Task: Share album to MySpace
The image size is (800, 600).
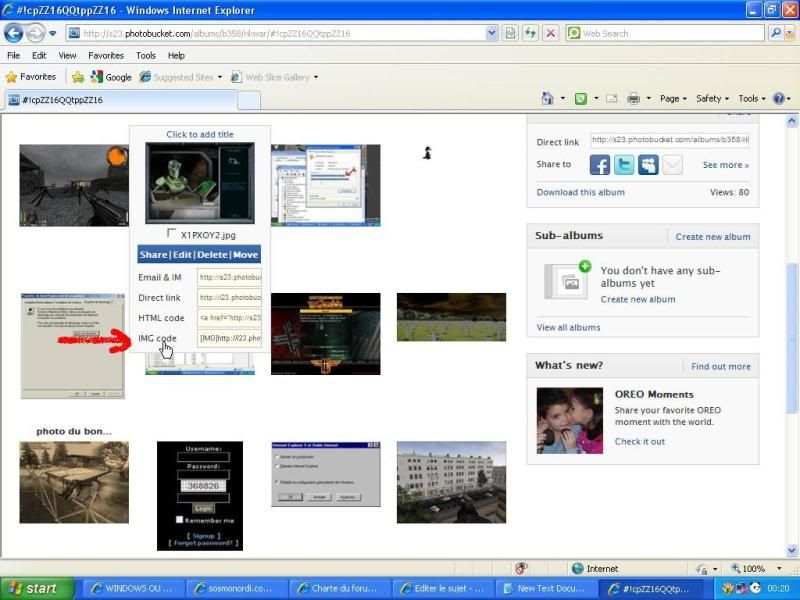Action: 648,165
